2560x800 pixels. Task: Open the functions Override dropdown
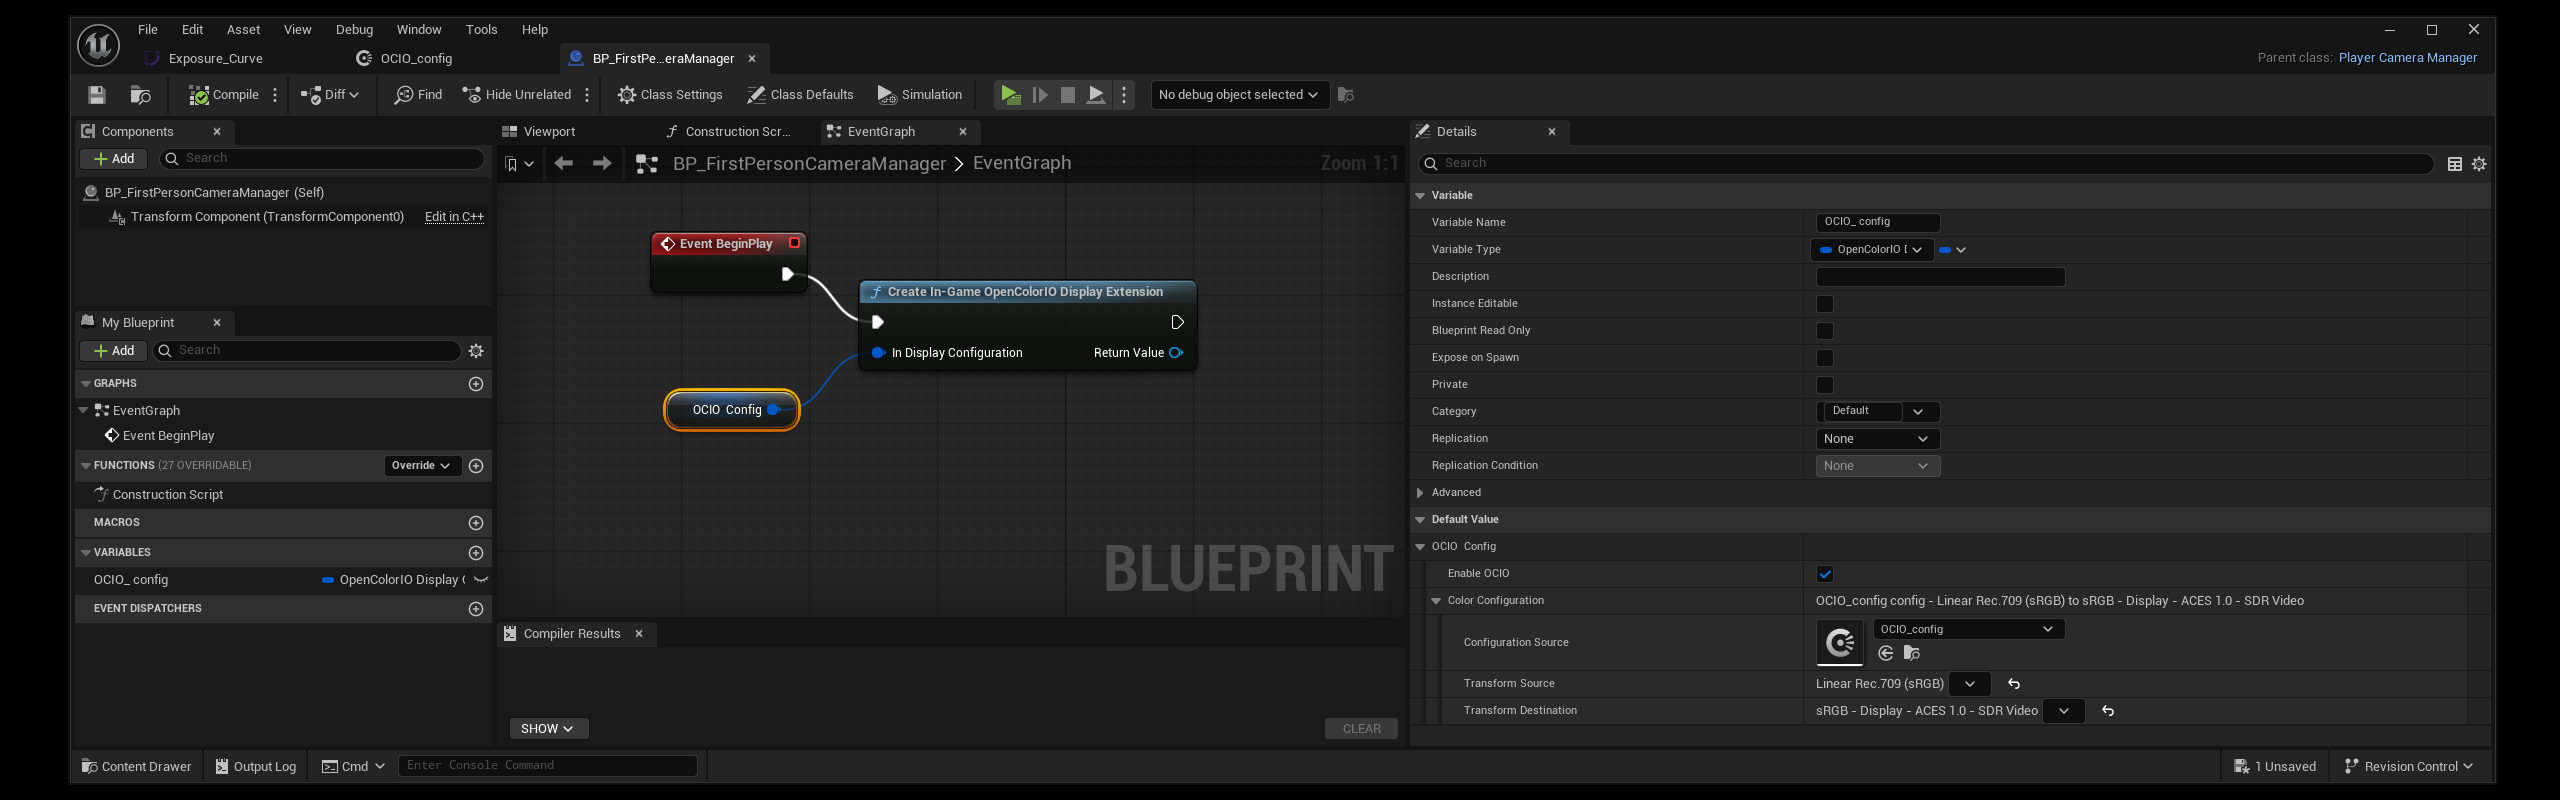[x=421, y=466]
